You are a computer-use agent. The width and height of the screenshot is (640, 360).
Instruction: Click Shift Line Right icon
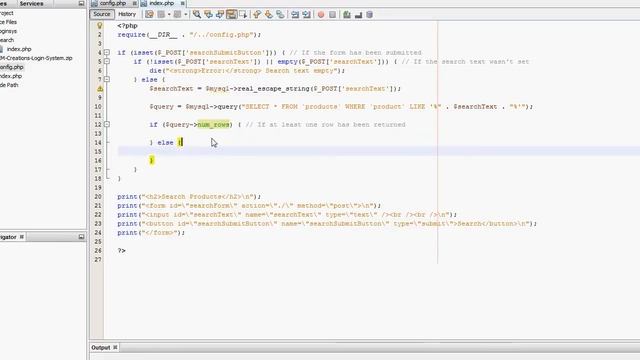pos(307,14)
